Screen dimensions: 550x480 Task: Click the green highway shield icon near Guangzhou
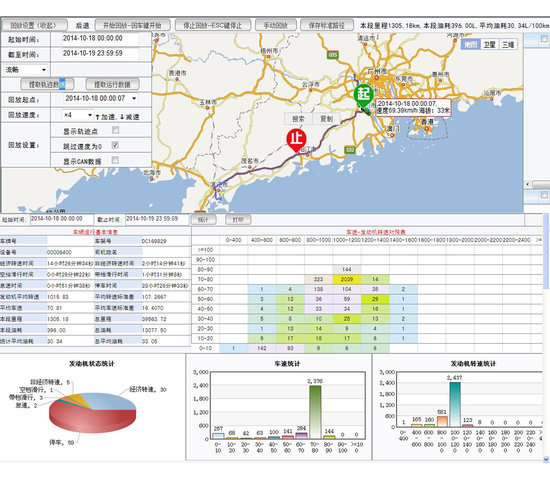[333, 55]
